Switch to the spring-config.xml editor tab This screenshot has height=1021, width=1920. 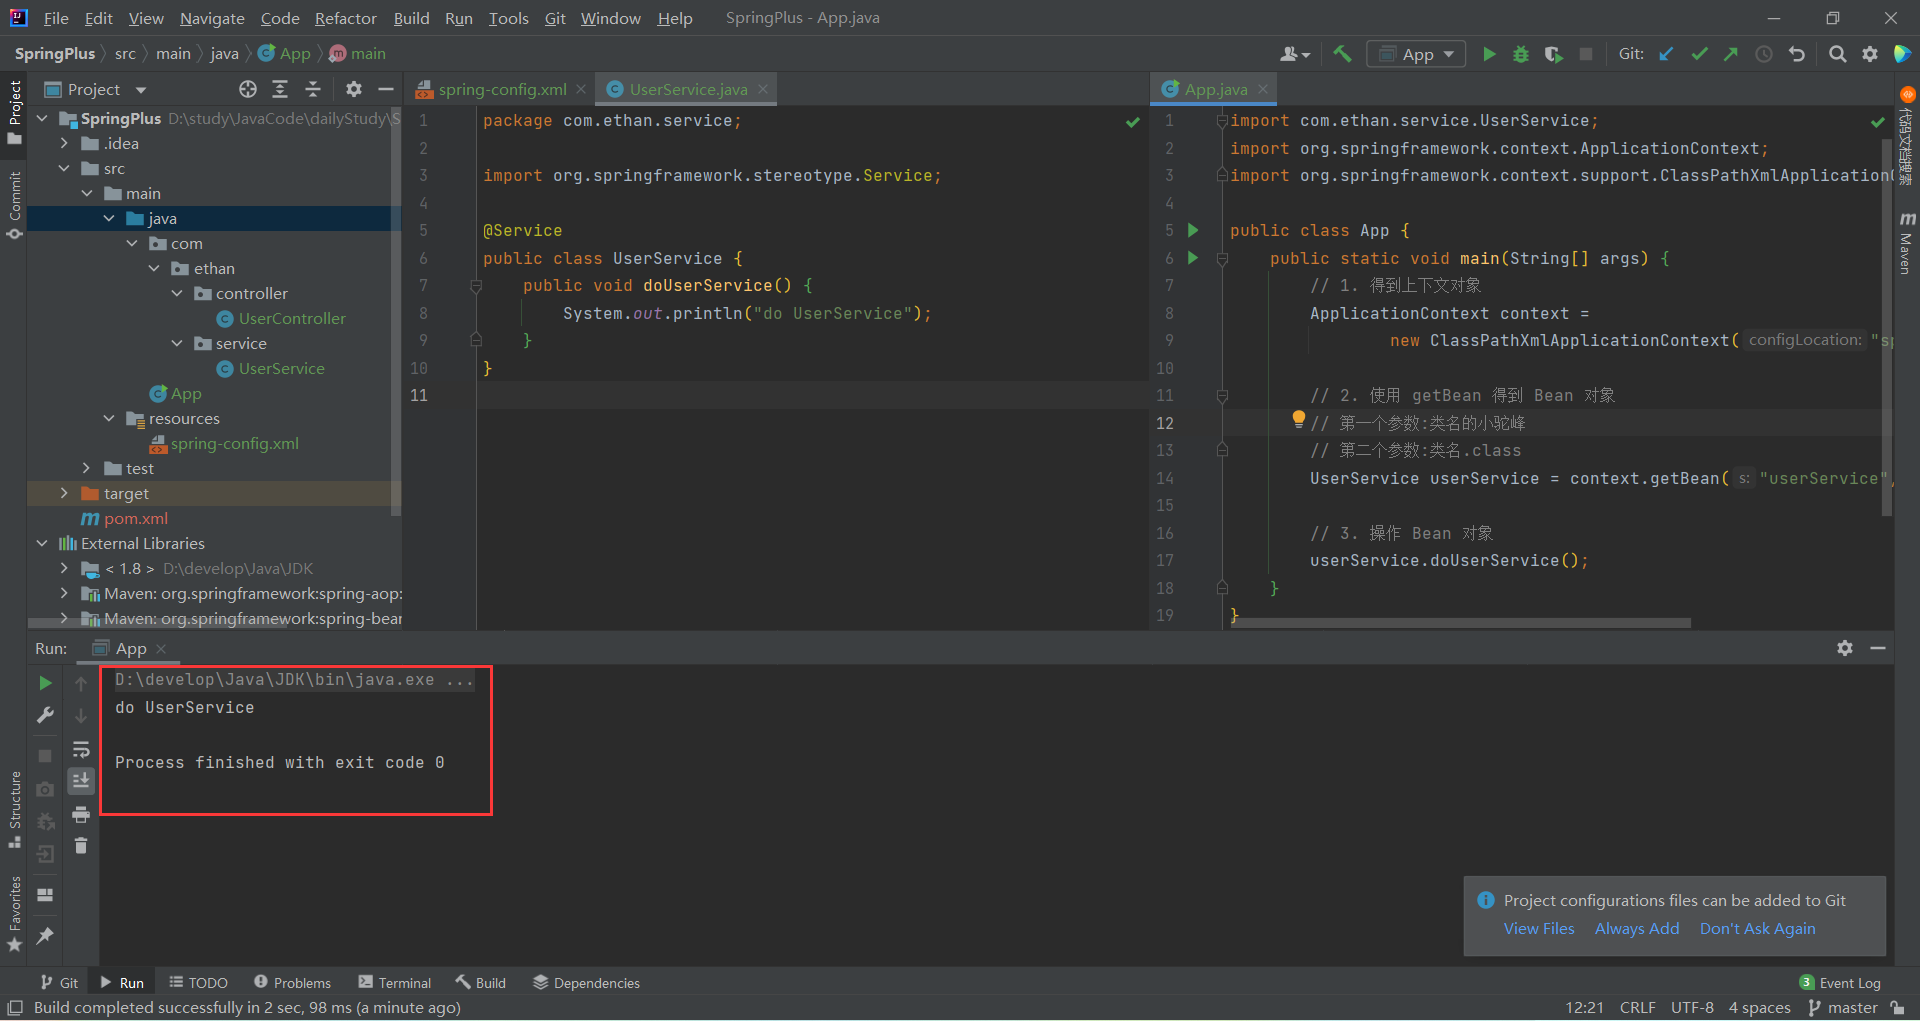[x=501, y=89]
